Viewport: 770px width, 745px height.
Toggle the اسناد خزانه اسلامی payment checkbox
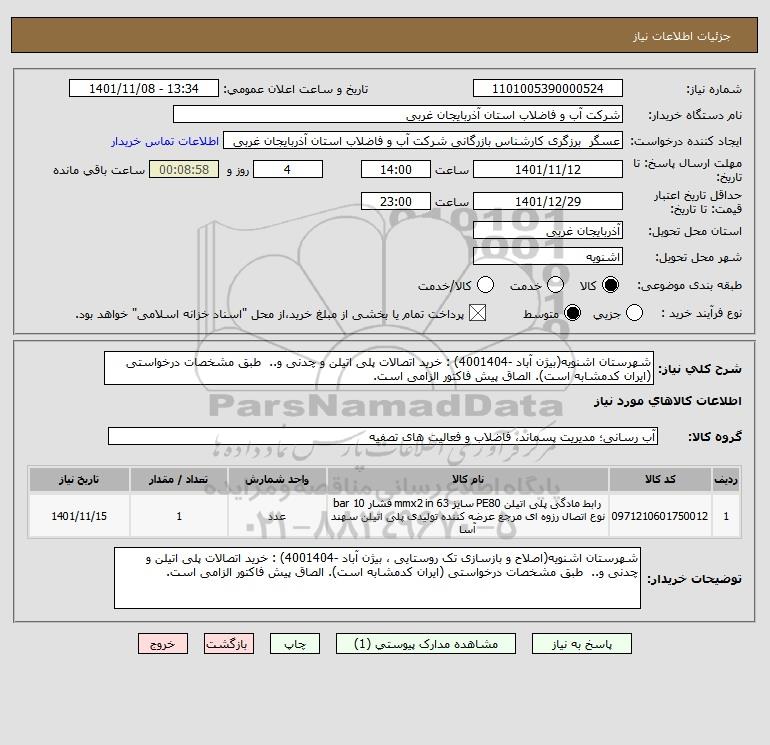click(x=477, y=313)
